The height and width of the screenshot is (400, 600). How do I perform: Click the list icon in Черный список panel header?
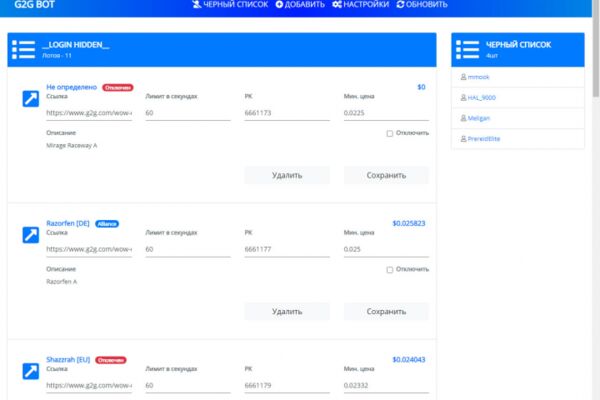pos(467,50)
